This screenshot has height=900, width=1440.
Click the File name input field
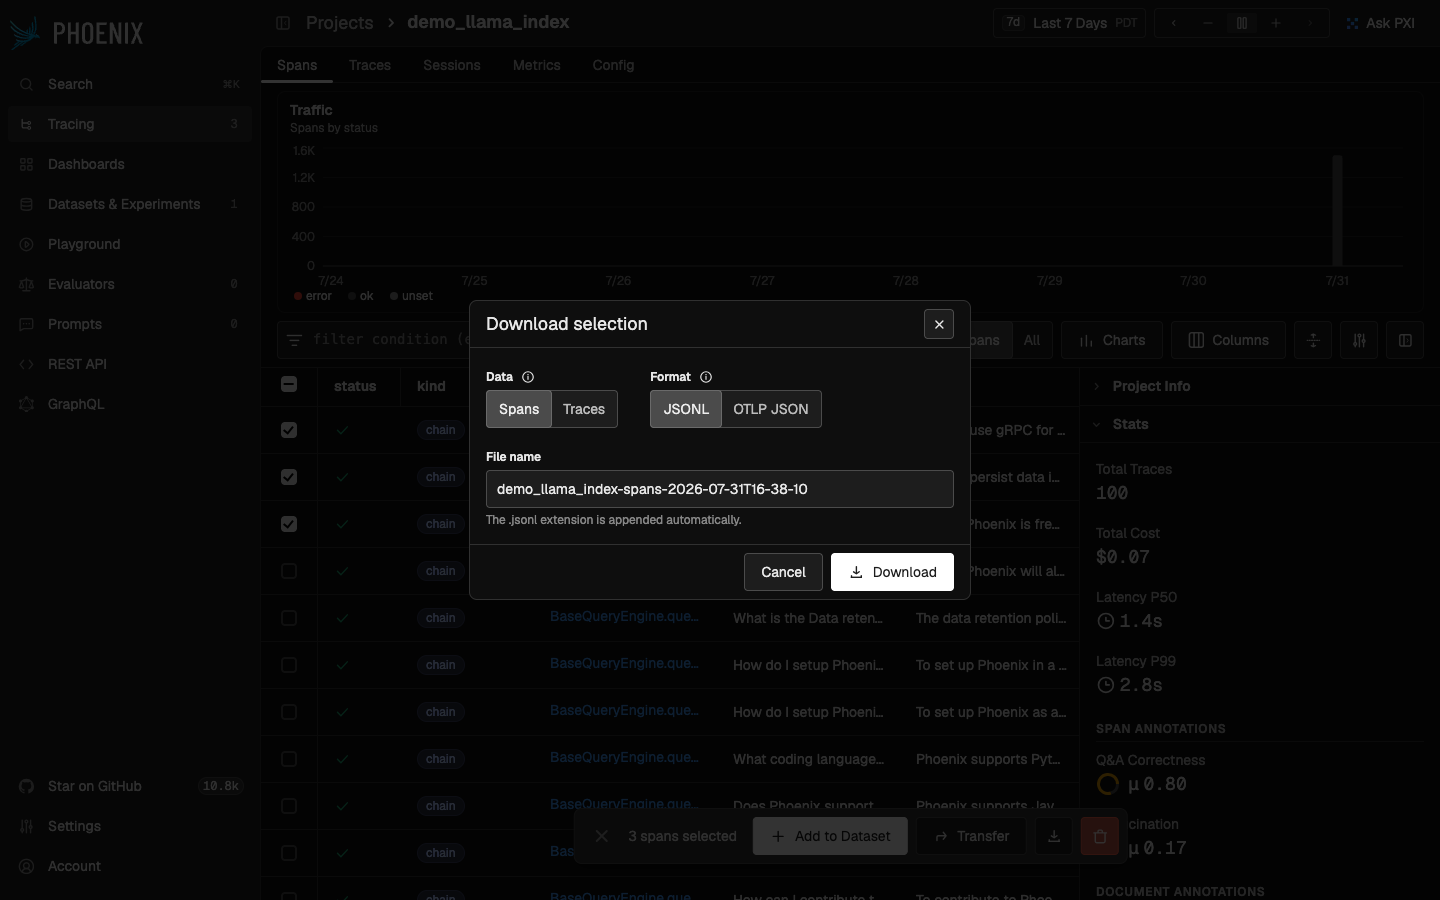720,489
